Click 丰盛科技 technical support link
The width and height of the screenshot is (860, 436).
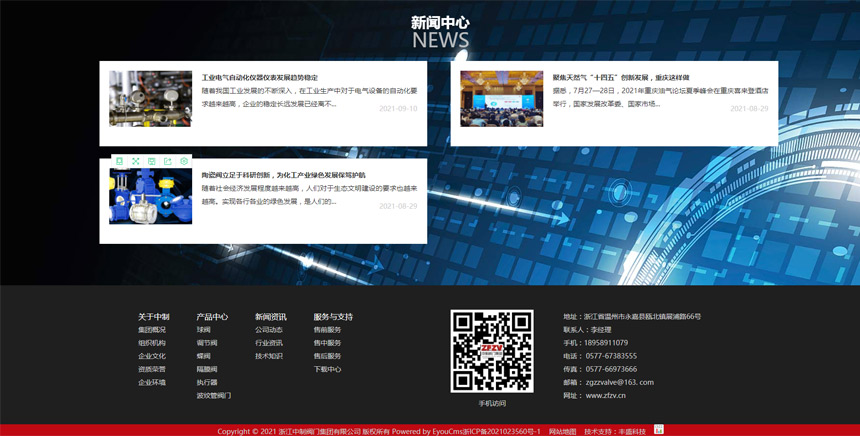coord(633,431)
